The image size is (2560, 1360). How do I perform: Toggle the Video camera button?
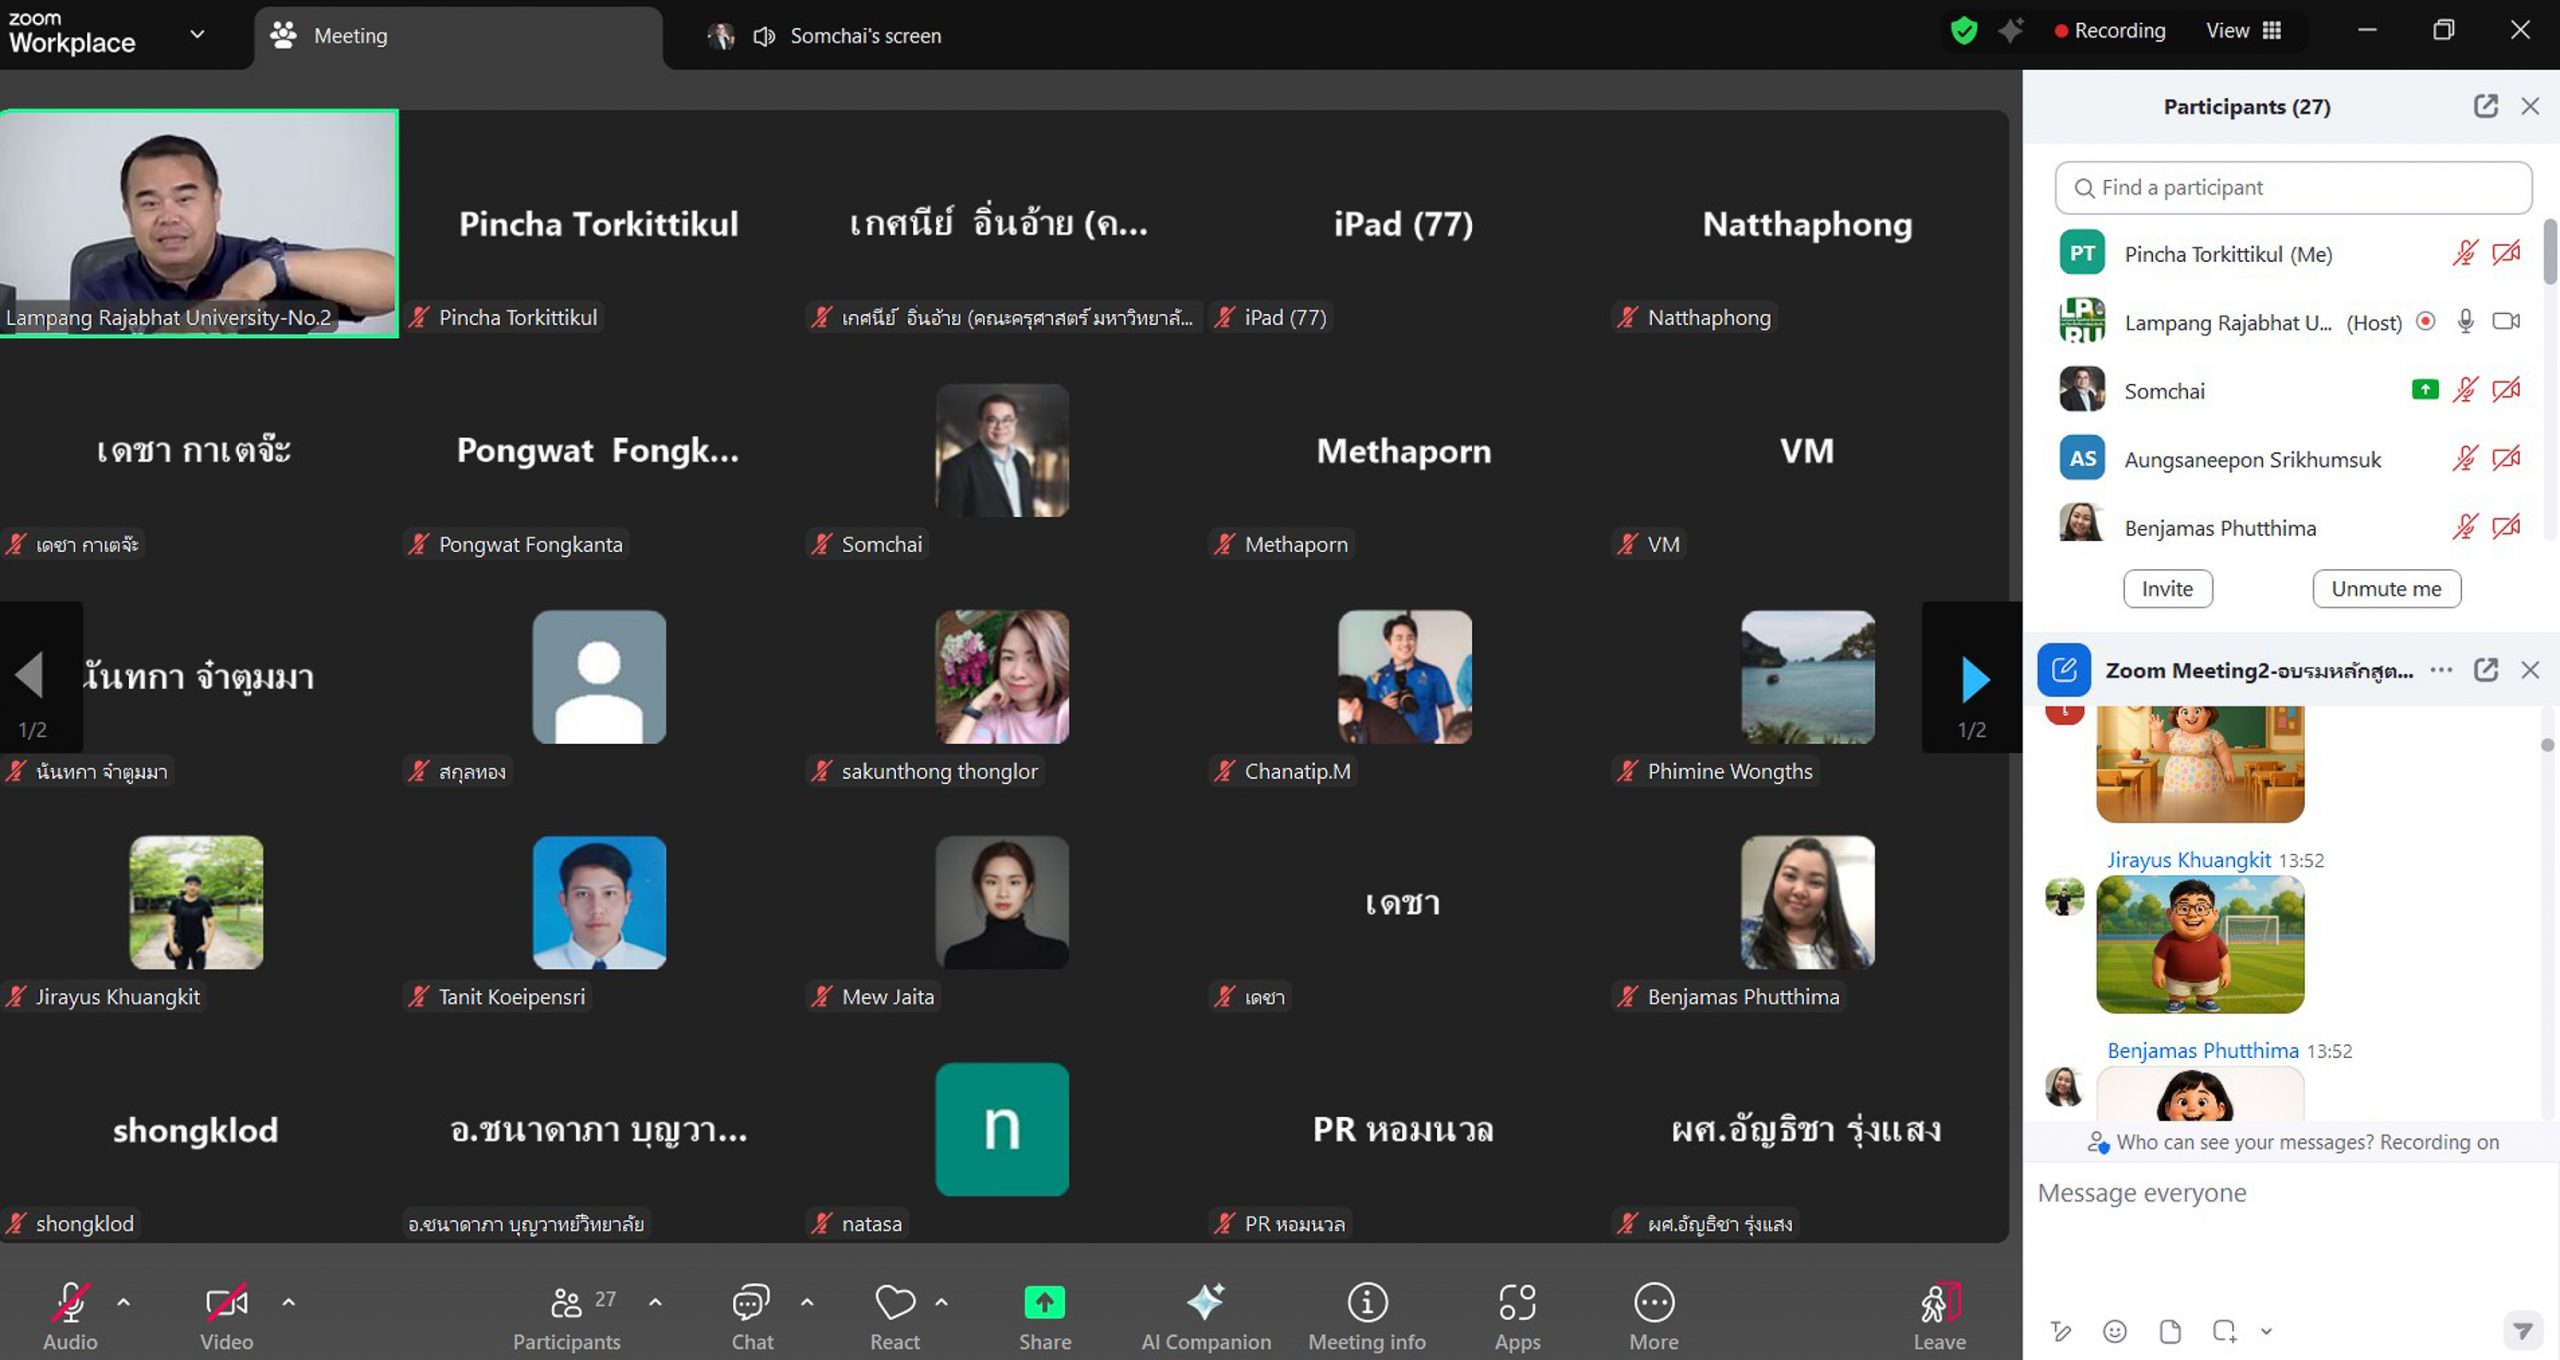226,1316
